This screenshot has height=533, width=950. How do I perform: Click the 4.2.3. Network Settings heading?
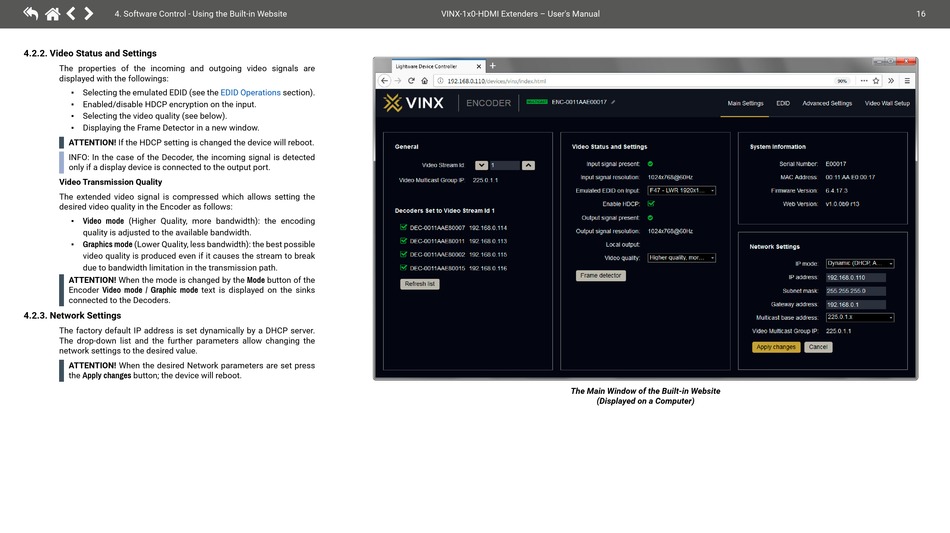pos(72,316)
